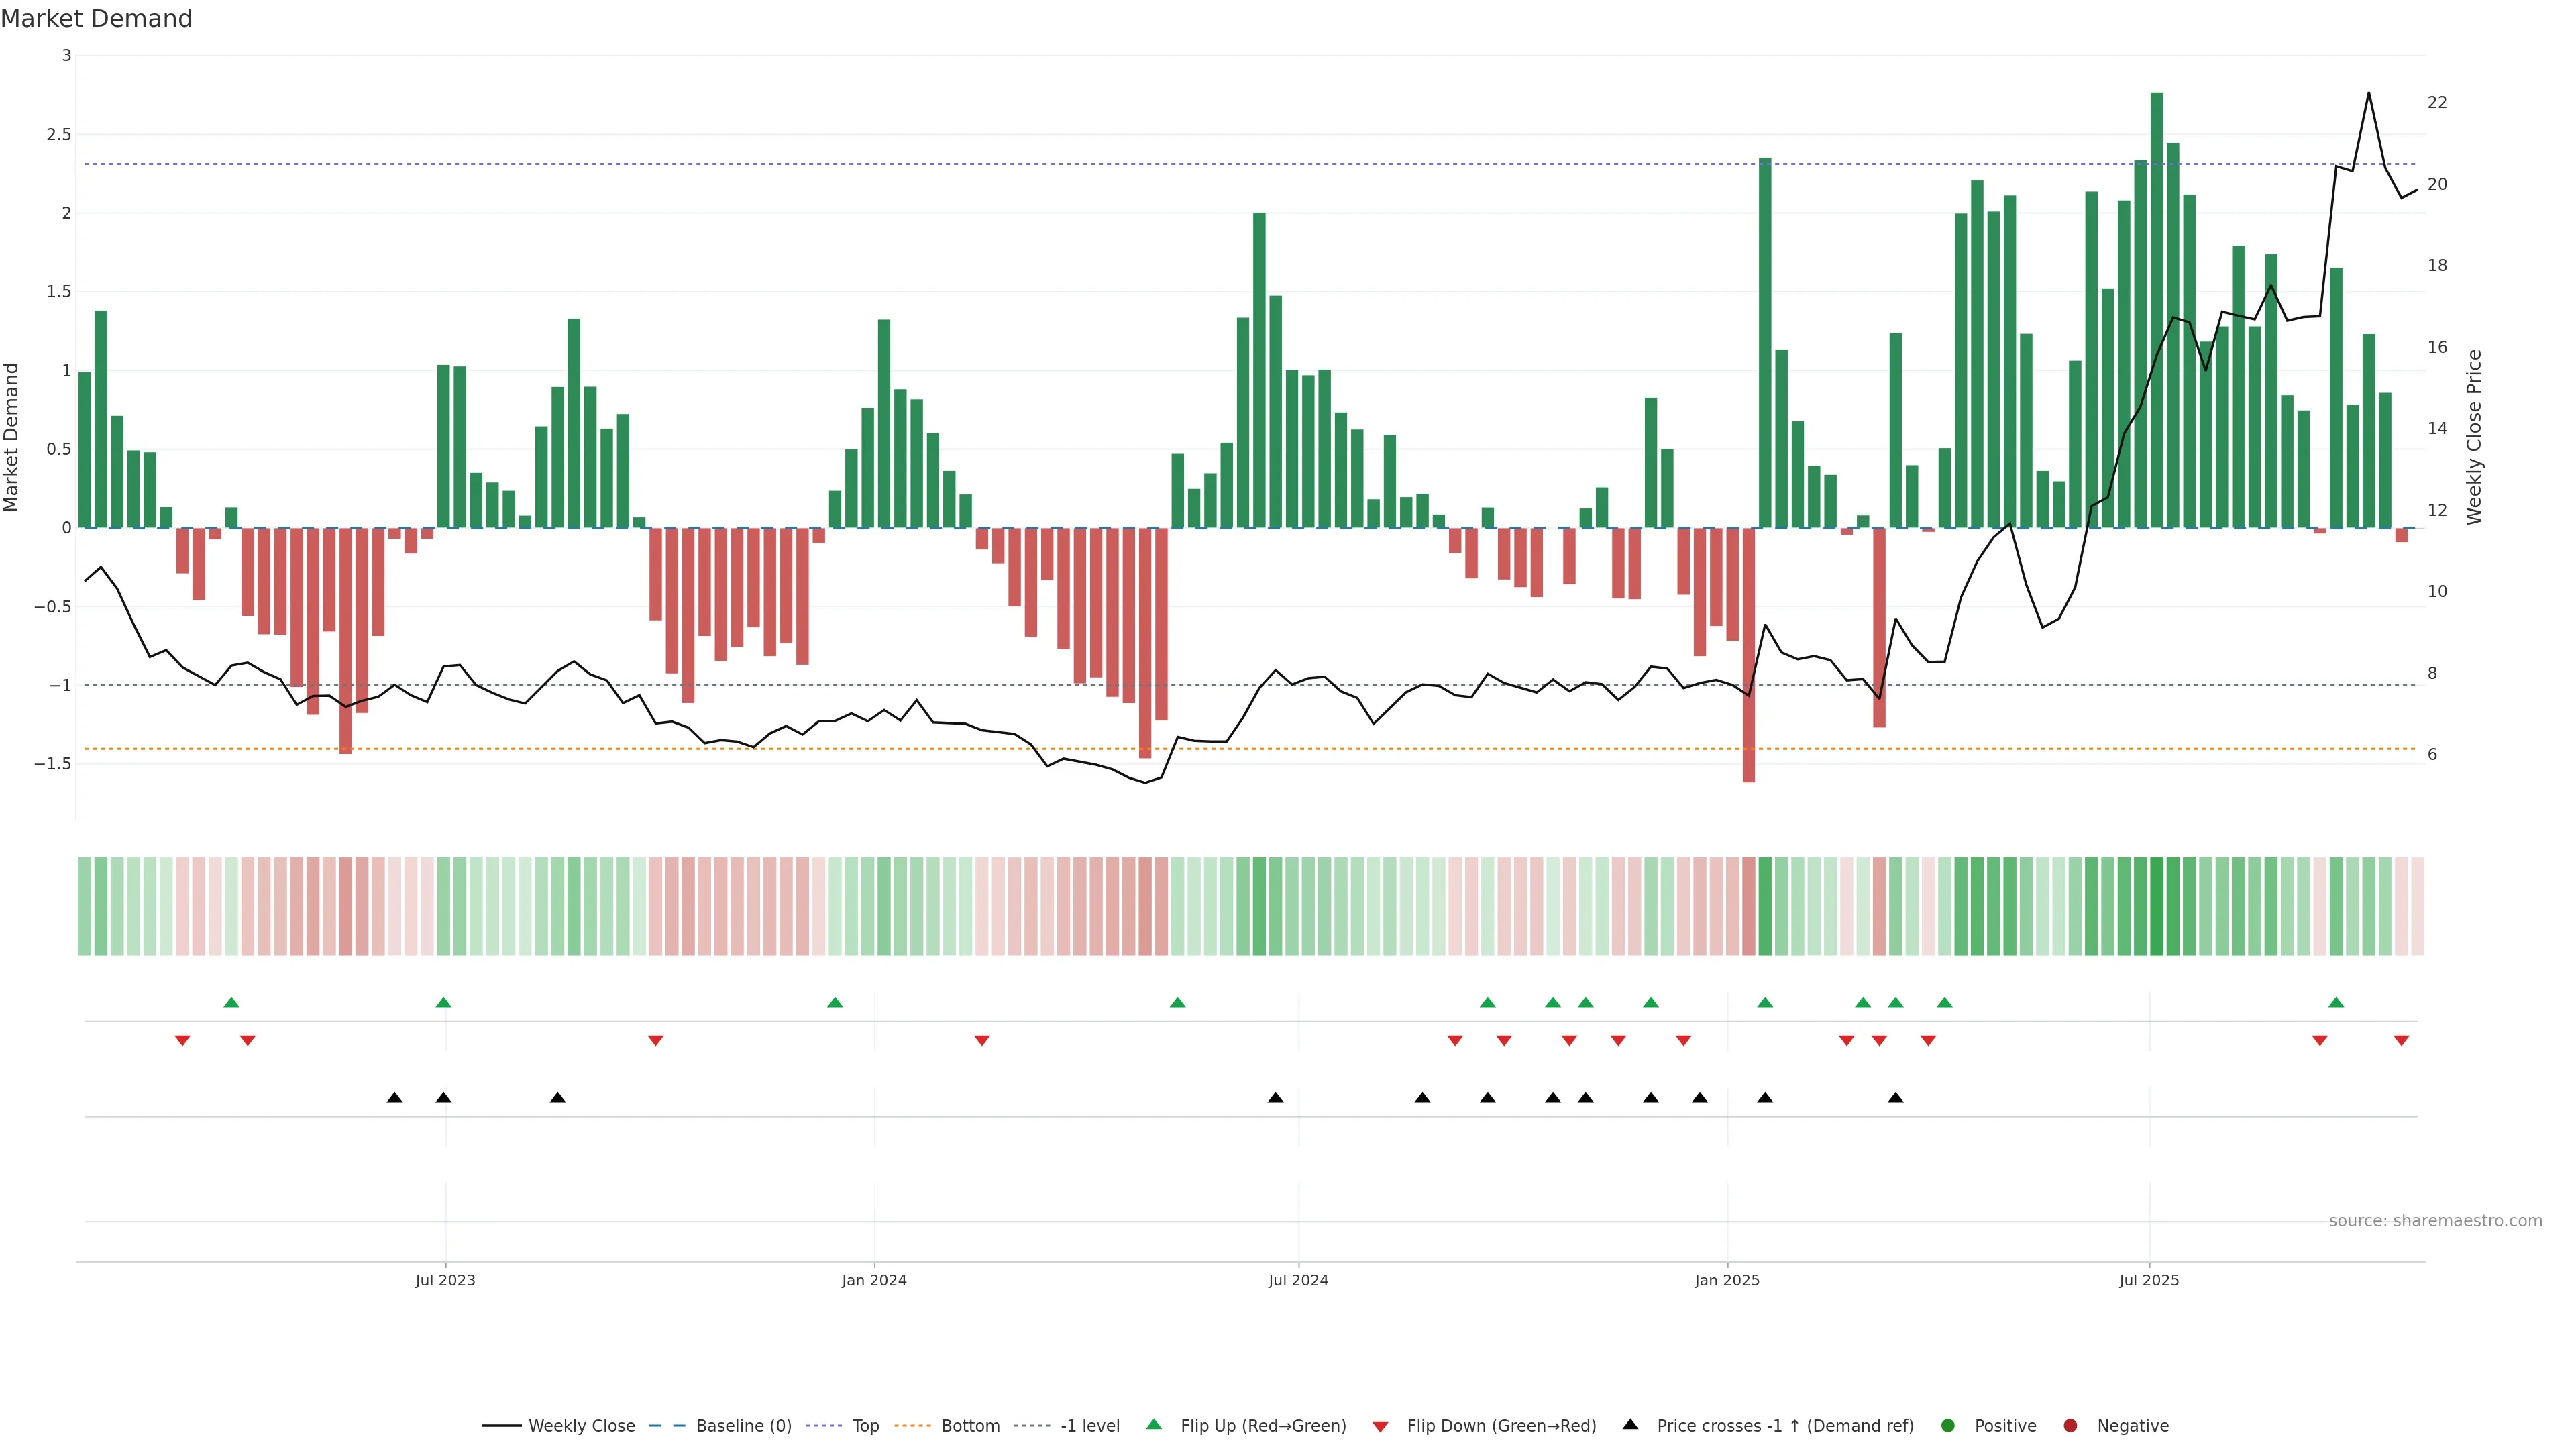Click the leftmost black price-cross triangle marker
This screenshot has width=2576, height=1449.
[x=395, y=1098]
